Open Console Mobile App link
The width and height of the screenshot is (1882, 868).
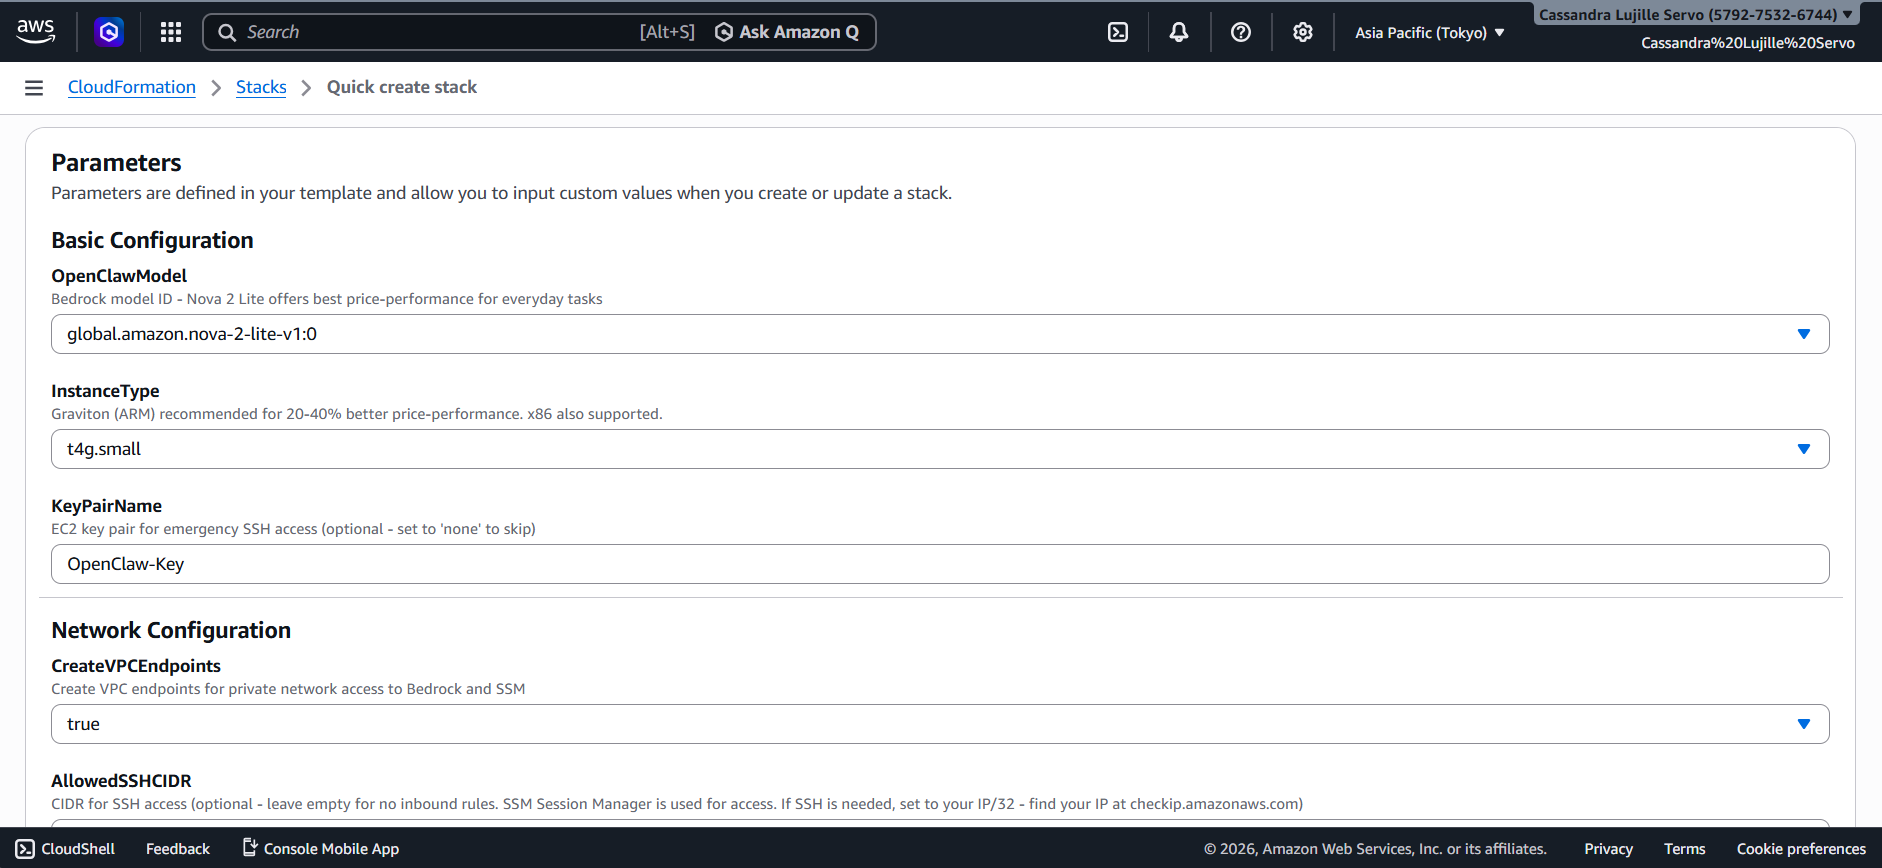coord(331,849)
